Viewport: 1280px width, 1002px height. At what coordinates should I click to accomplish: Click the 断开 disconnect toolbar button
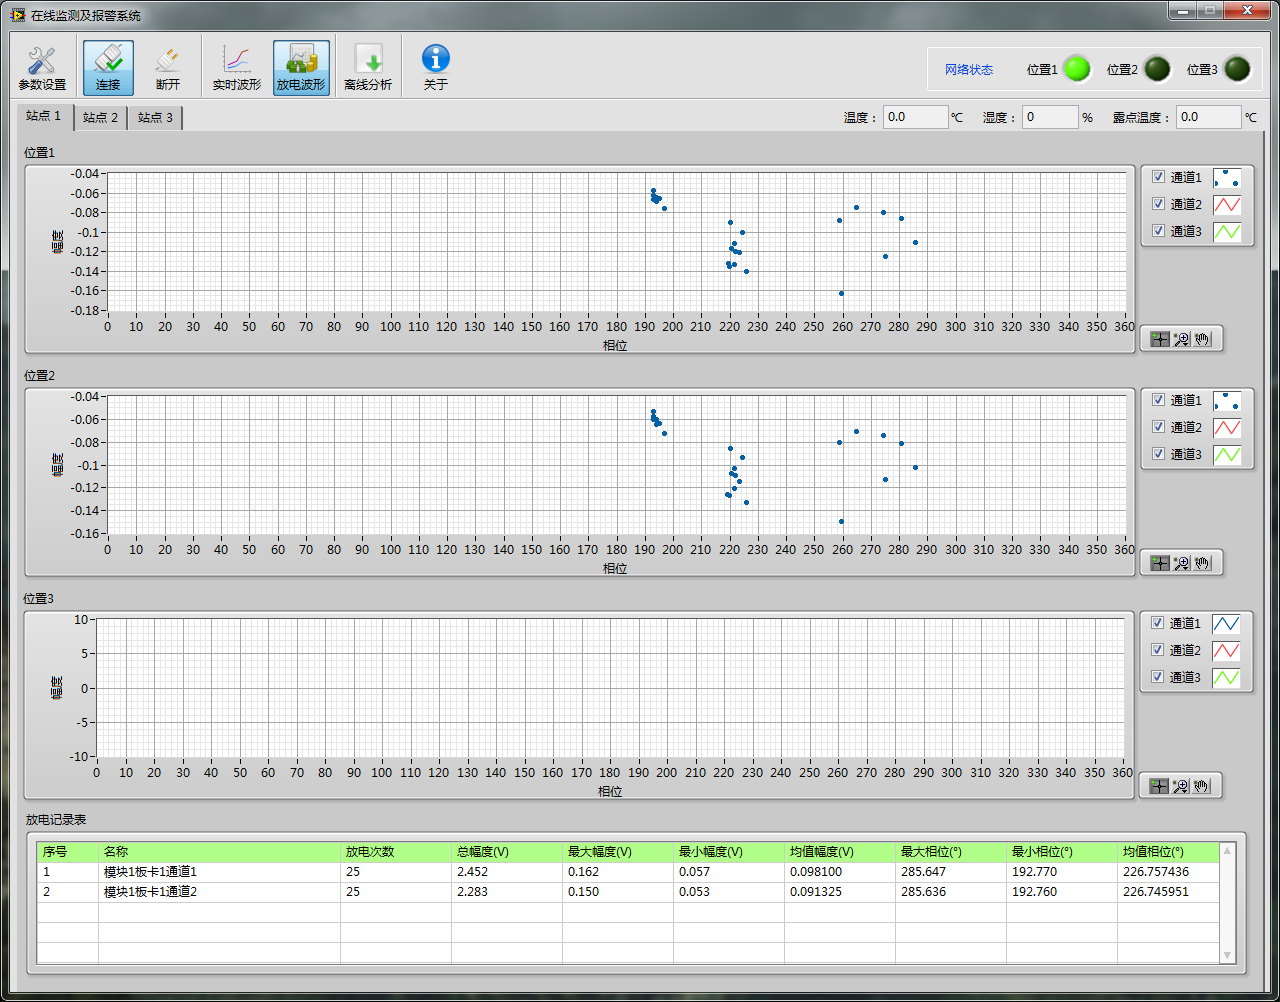(168, 68)
